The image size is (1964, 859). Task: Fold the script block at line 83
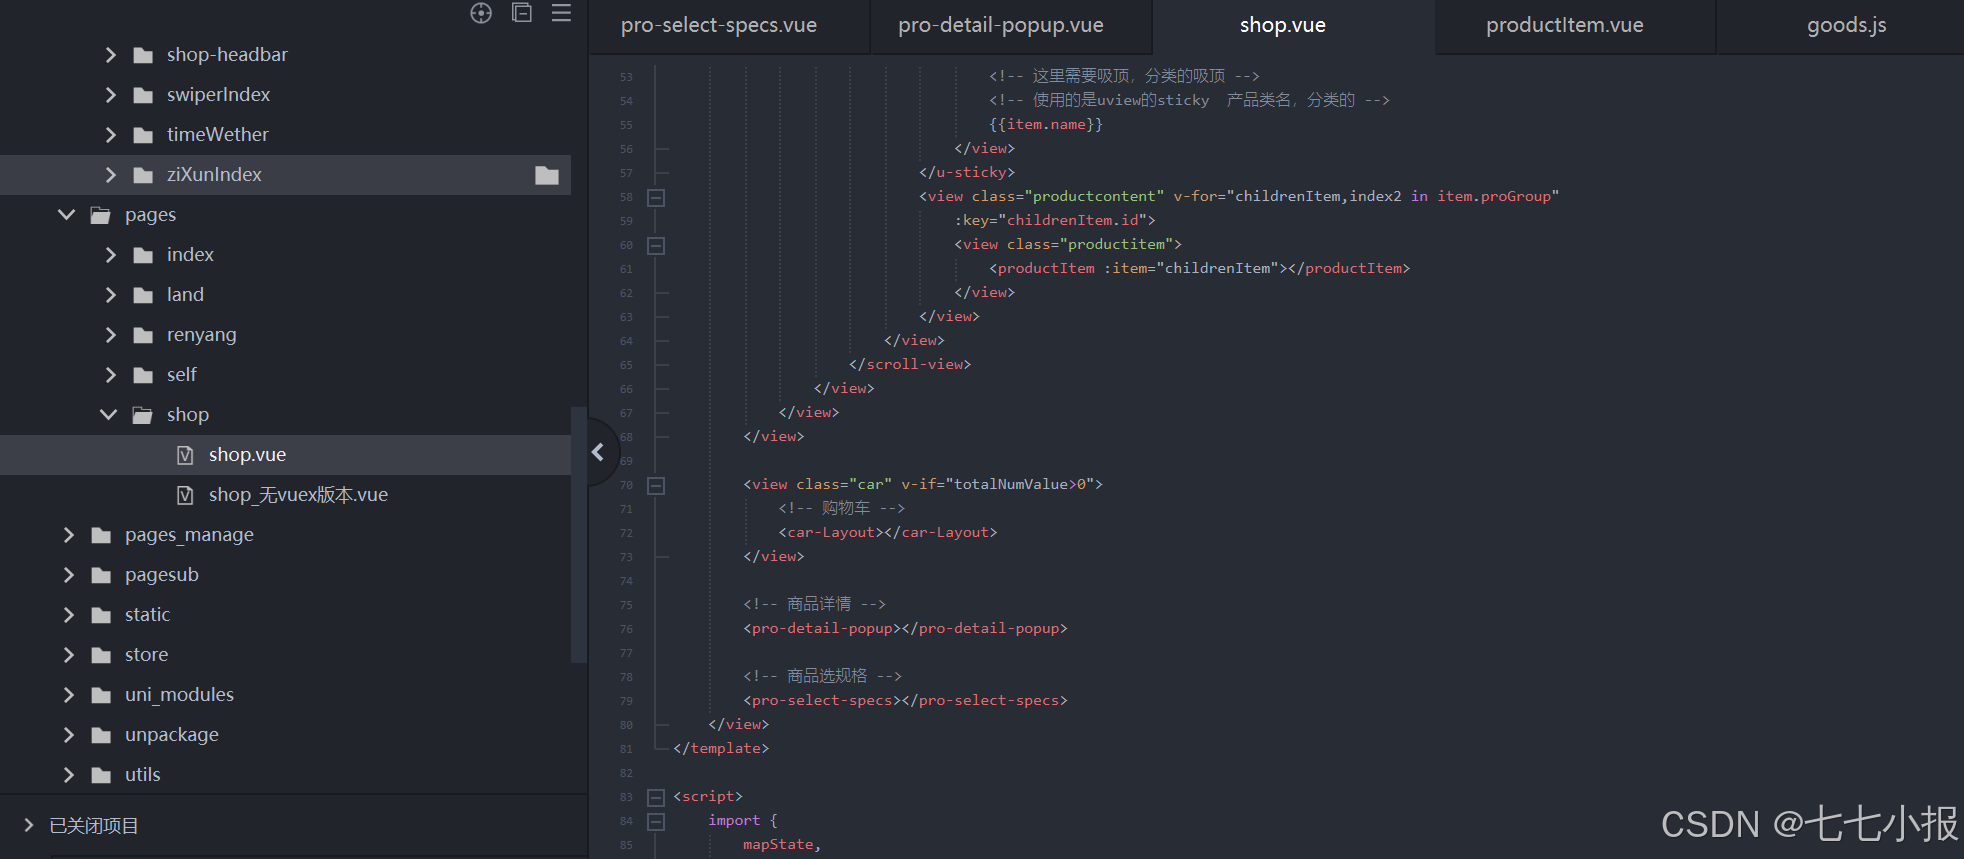656,797
